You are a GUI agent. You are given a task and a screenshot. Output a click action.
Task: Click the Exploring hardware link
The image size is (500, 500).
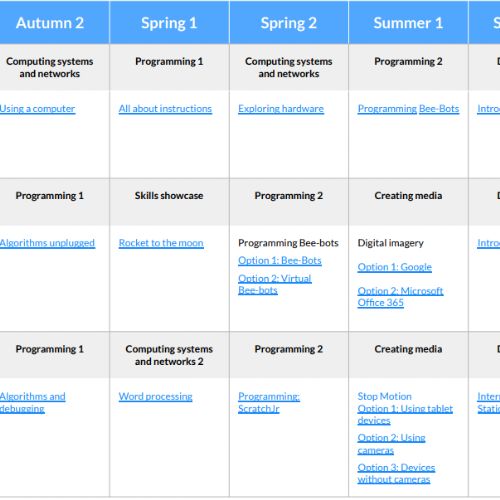tap(281, 109)
